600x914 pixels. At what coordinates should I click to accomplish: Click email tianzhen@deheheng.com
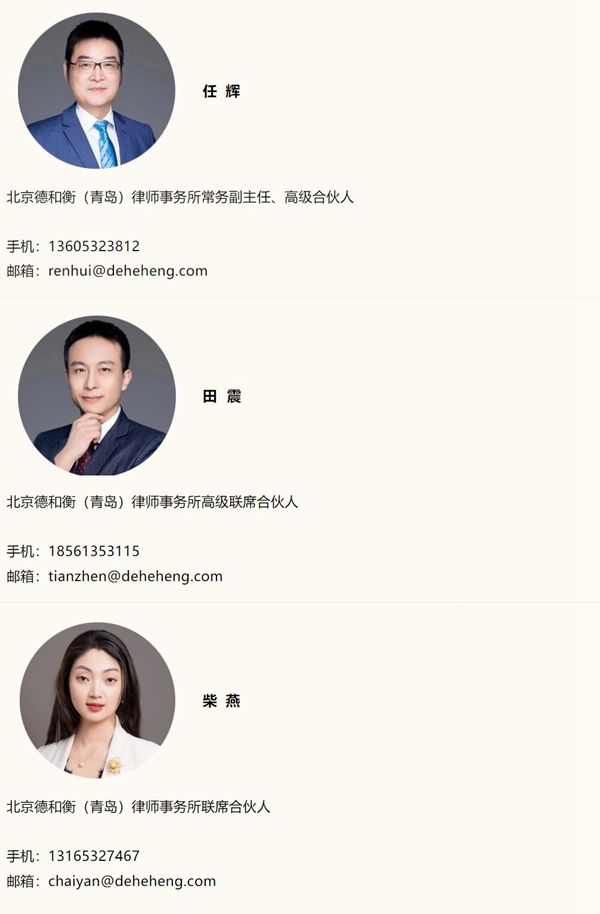pos(135,576)
